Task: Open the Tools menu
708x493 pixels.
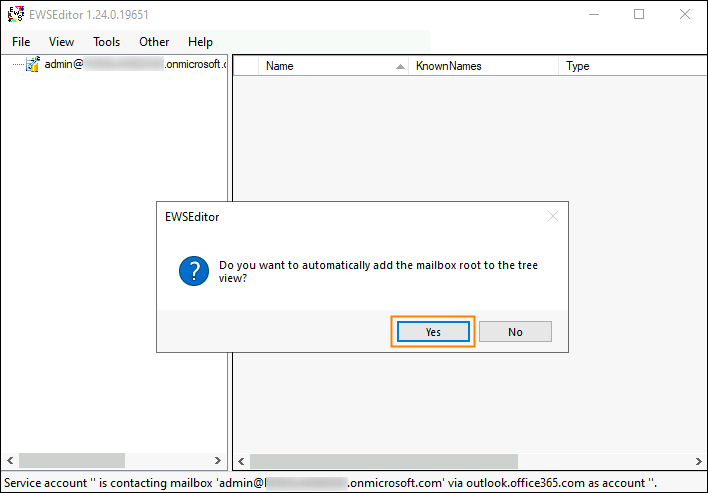Action: [107, 42]
